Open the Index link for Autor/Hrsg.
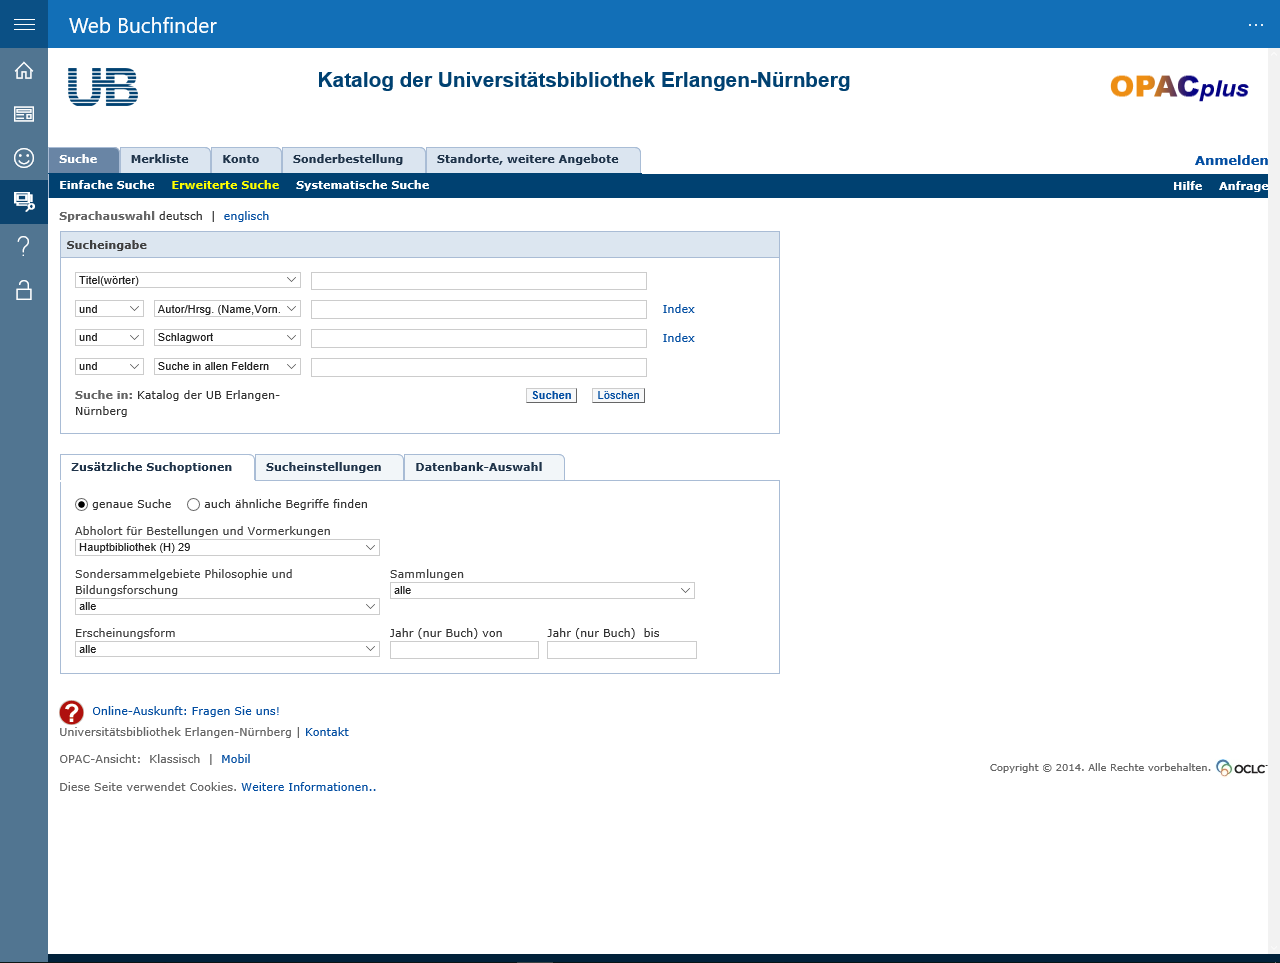The width and height of the screenshot is (1280, 963). [x=678, y=310]
